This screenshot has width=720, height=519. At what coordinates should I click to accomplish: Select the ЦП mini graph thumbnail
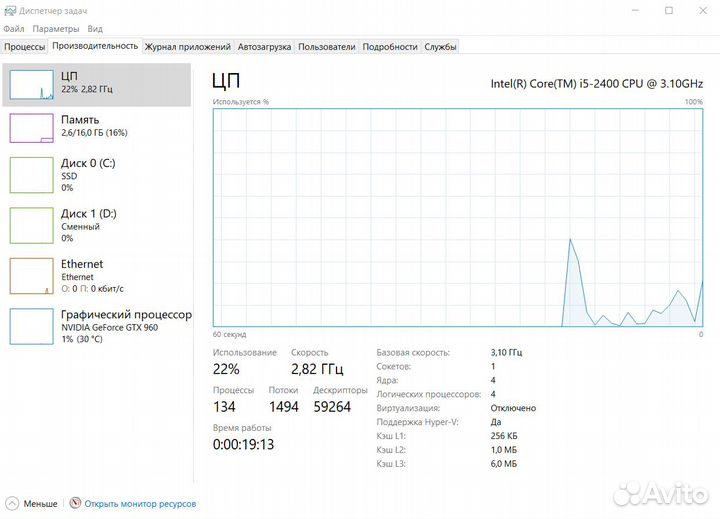coord(32,85)
